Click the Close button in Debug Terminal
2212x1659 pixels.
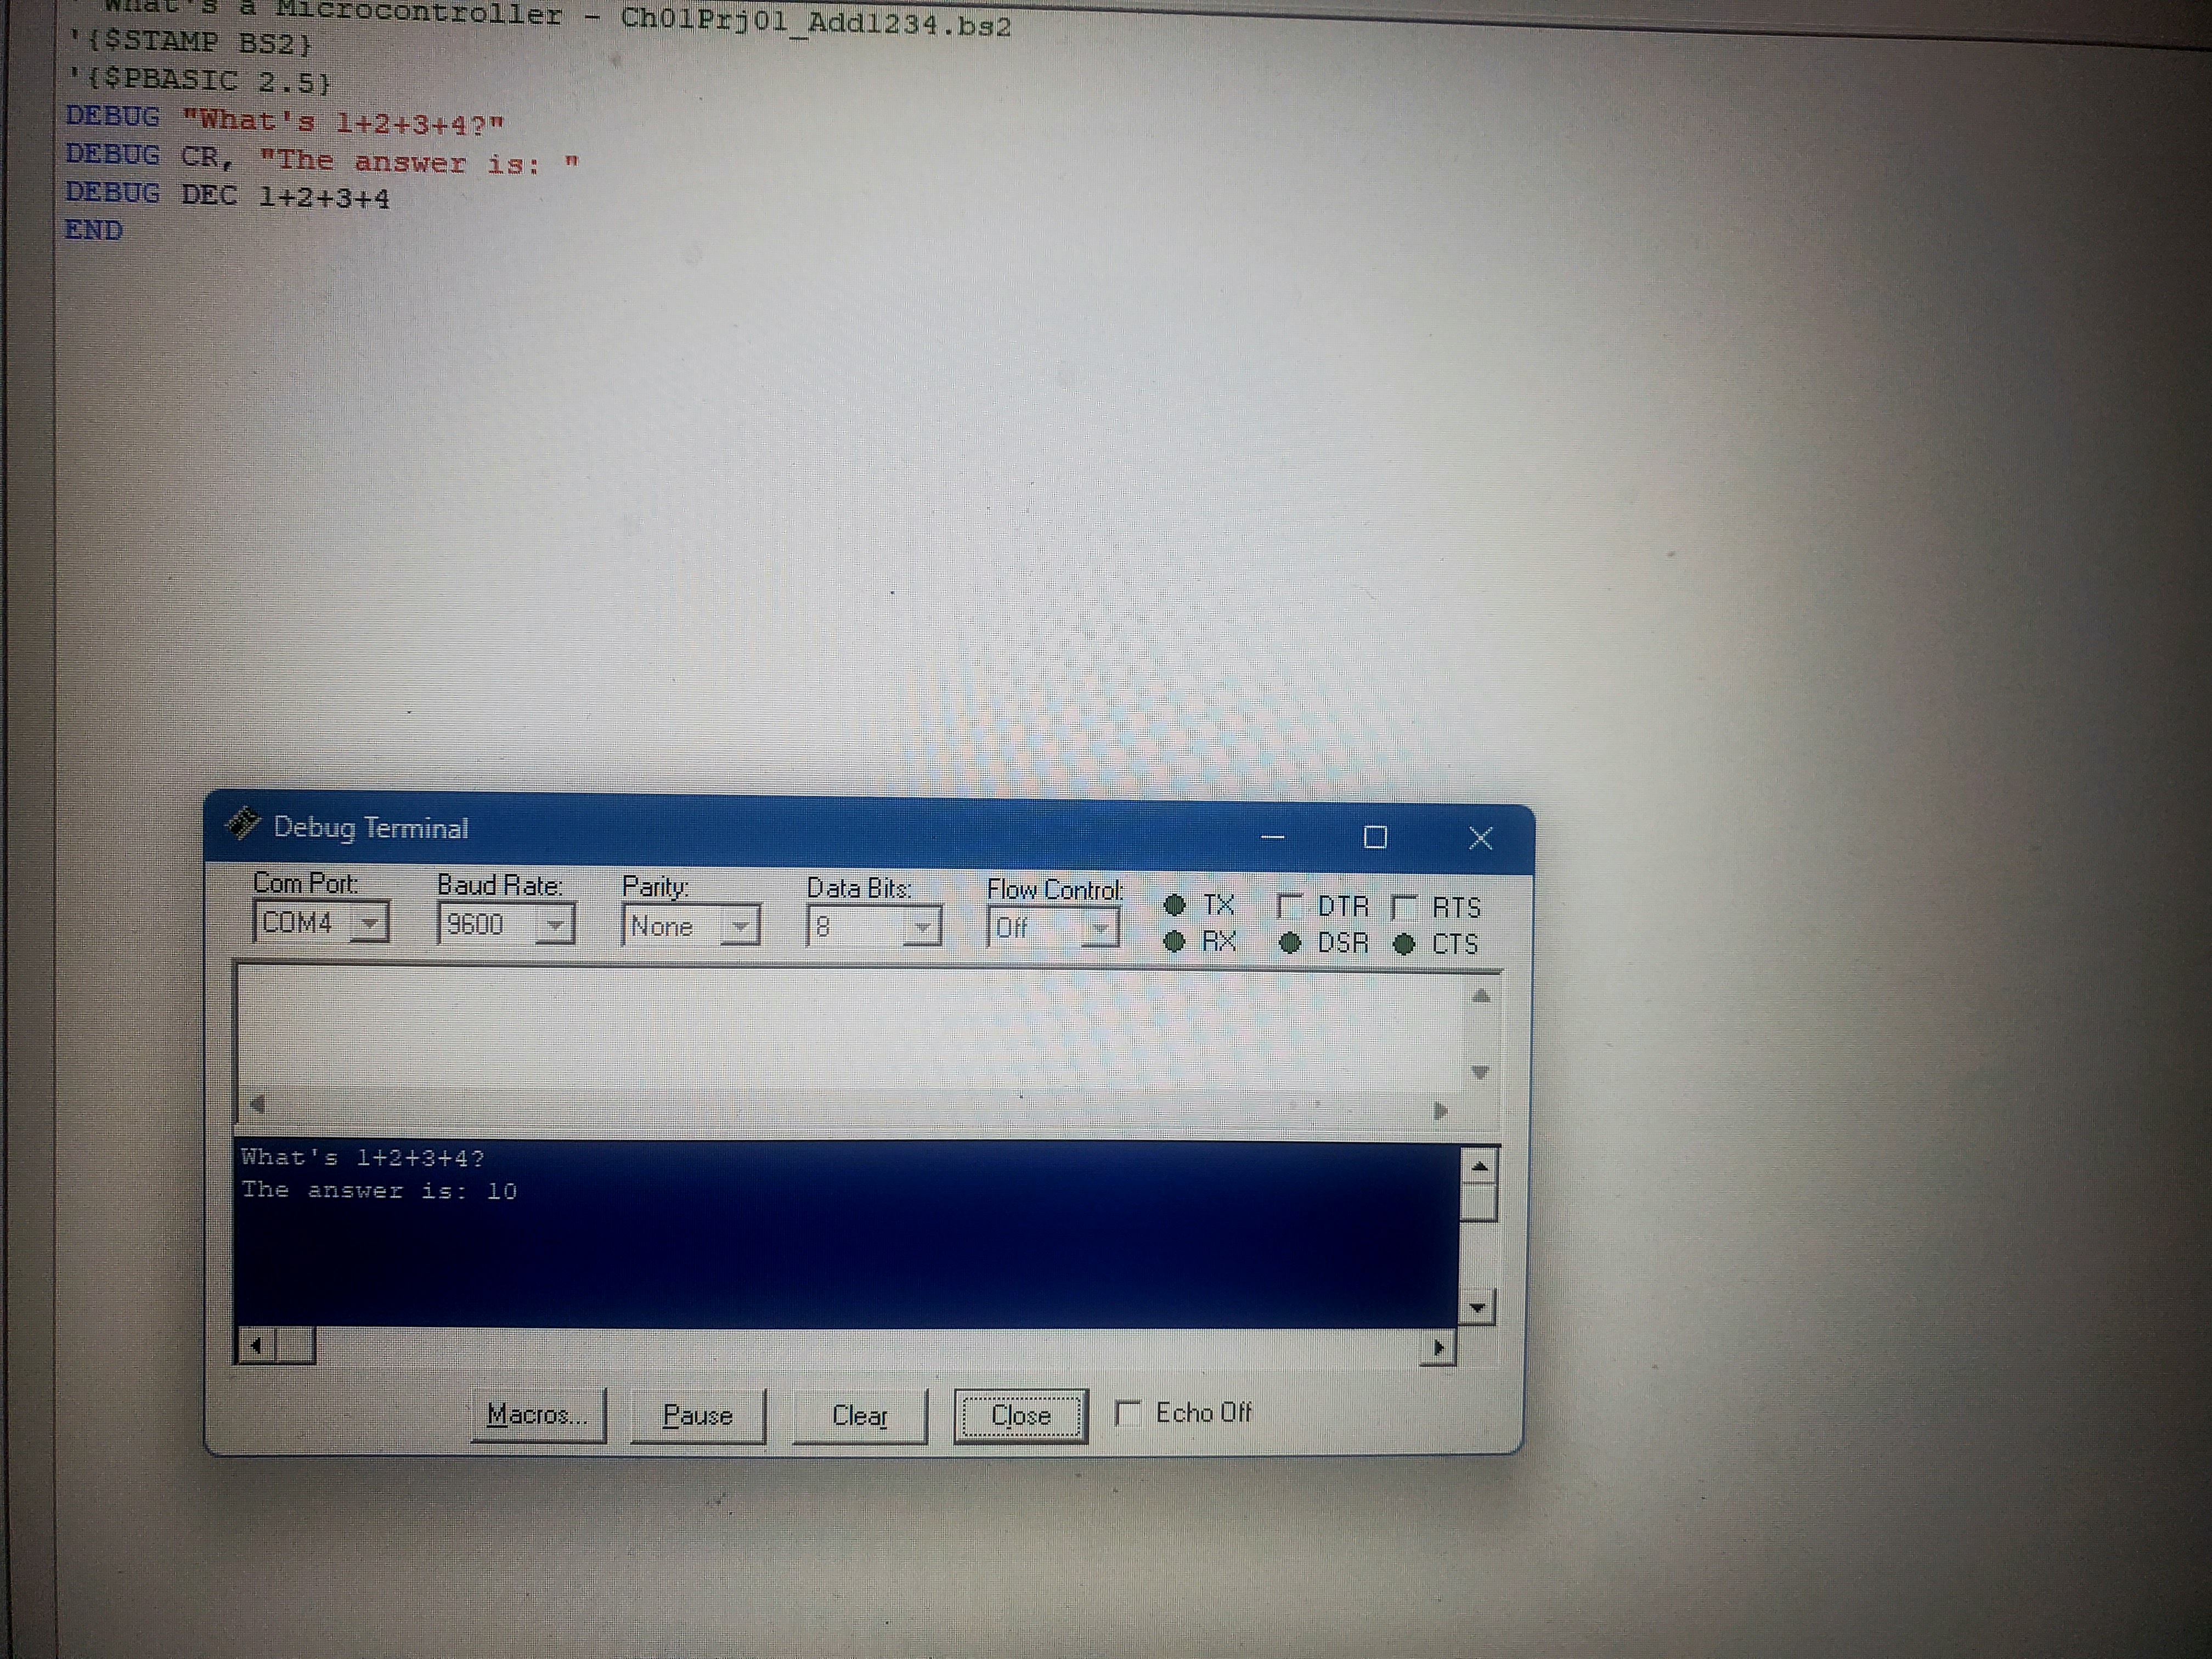1021,1416
